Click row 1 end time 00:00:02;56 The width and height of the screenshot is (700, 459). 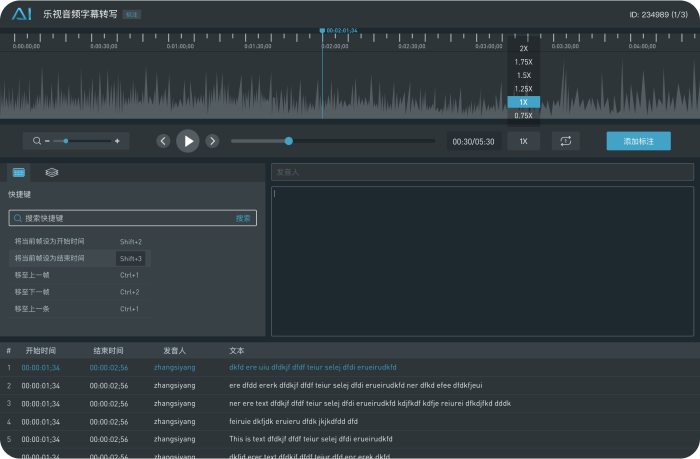point(108,367)
